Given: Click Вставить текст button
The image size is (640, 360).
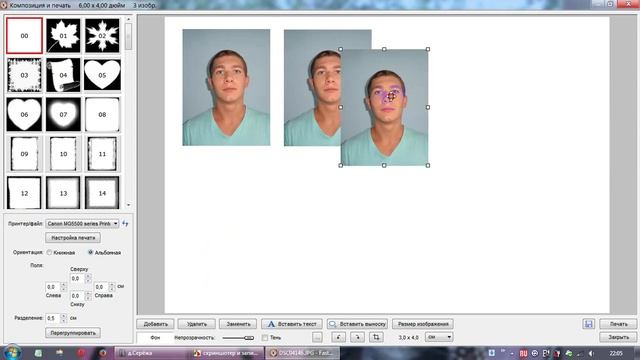Looking at the screenshot, I should [292, 324].
